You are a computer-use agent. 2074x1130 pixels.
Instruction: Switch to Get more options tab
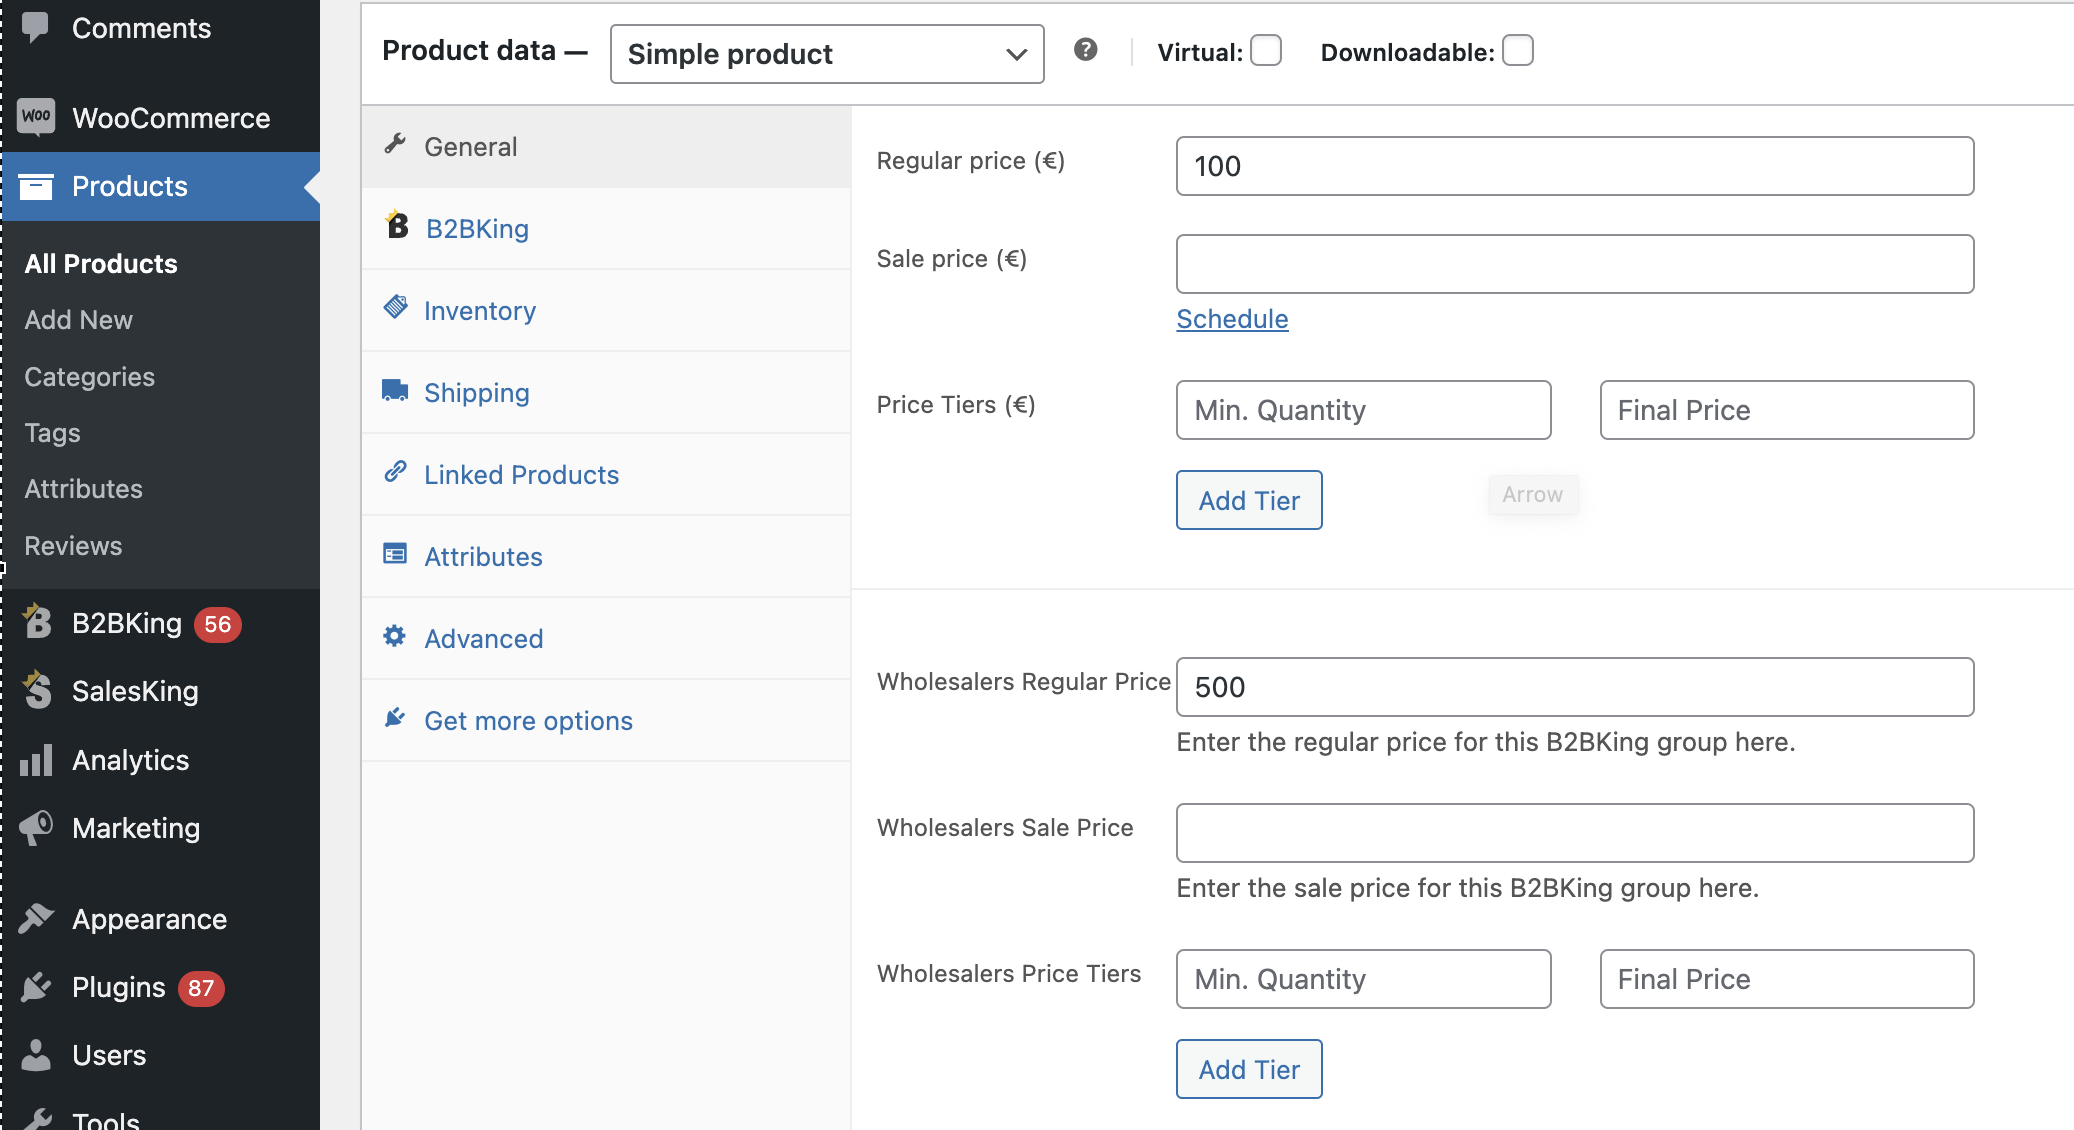[606, 721]
